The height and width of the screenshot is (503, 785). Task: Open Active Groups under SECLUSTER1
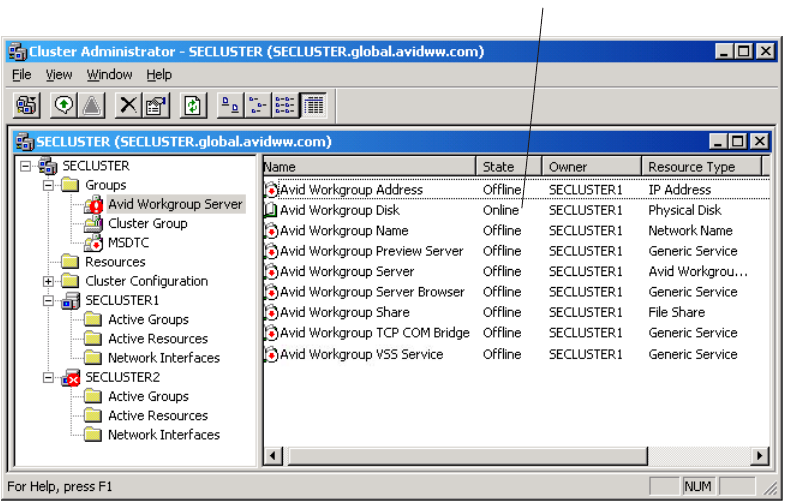[148, 319]
